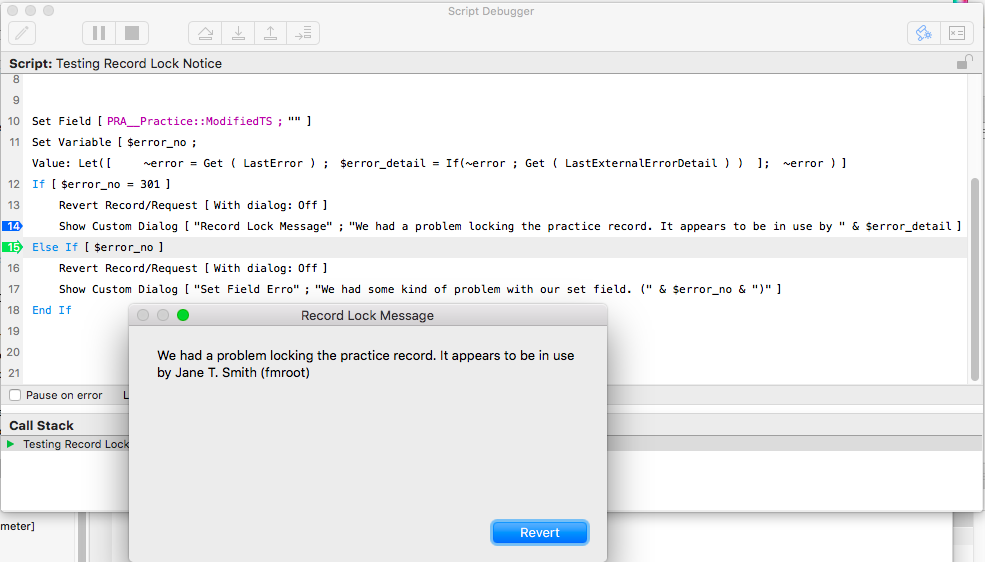The width and height of the screenshot is (985, 562).
Task: Click the Revert button in the dialog
Action: [x=540, y=532]
